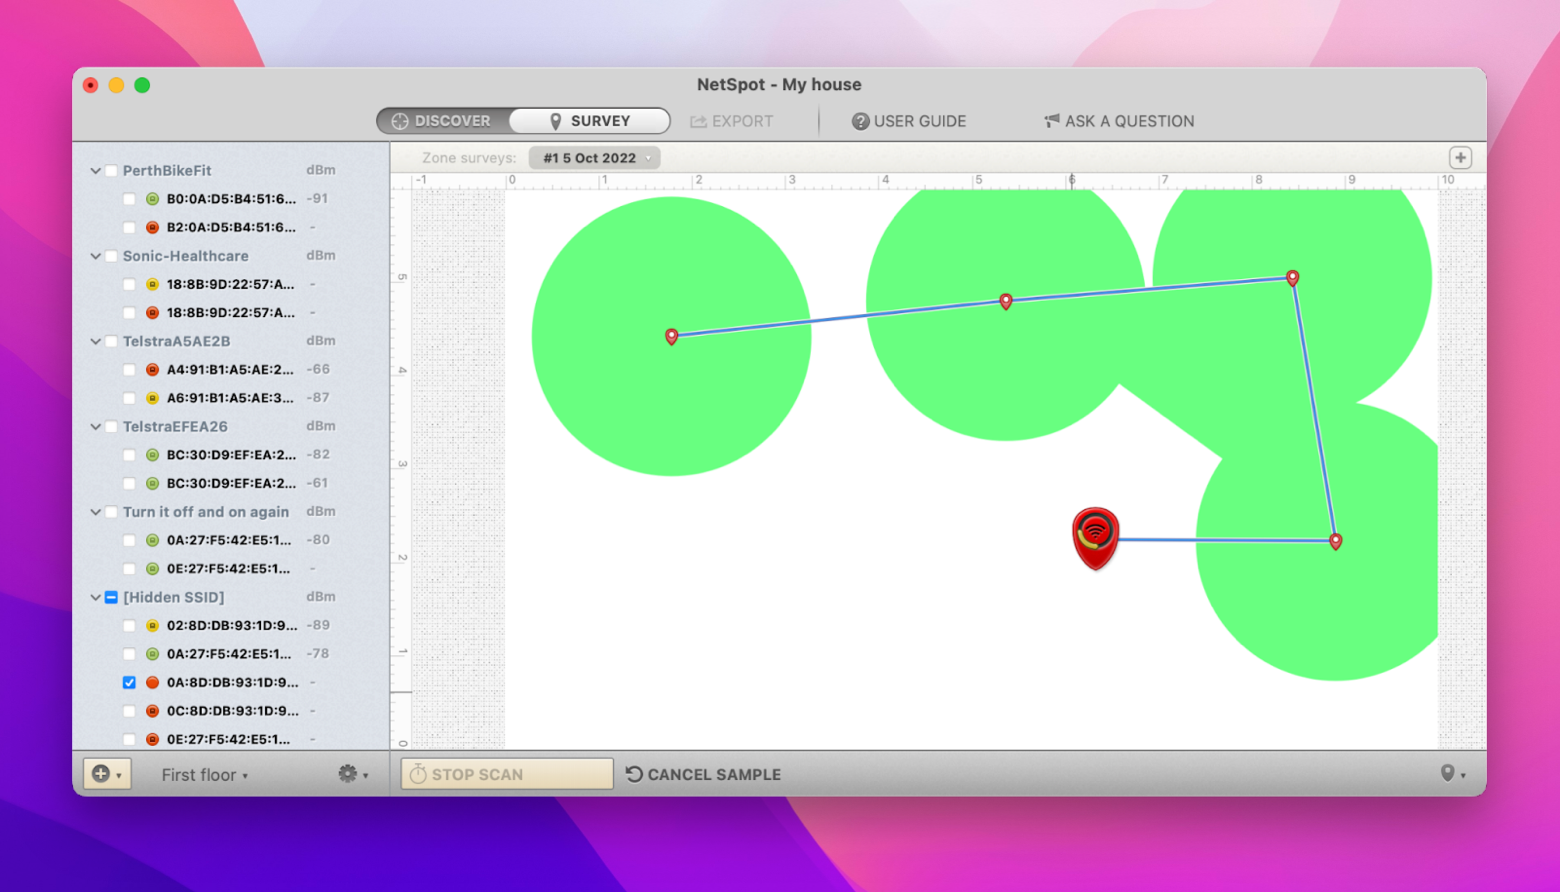Click the plus icon at top right of map
Image resolution: width=1560 pixels, height=892 pixels.
point(1460,158)
